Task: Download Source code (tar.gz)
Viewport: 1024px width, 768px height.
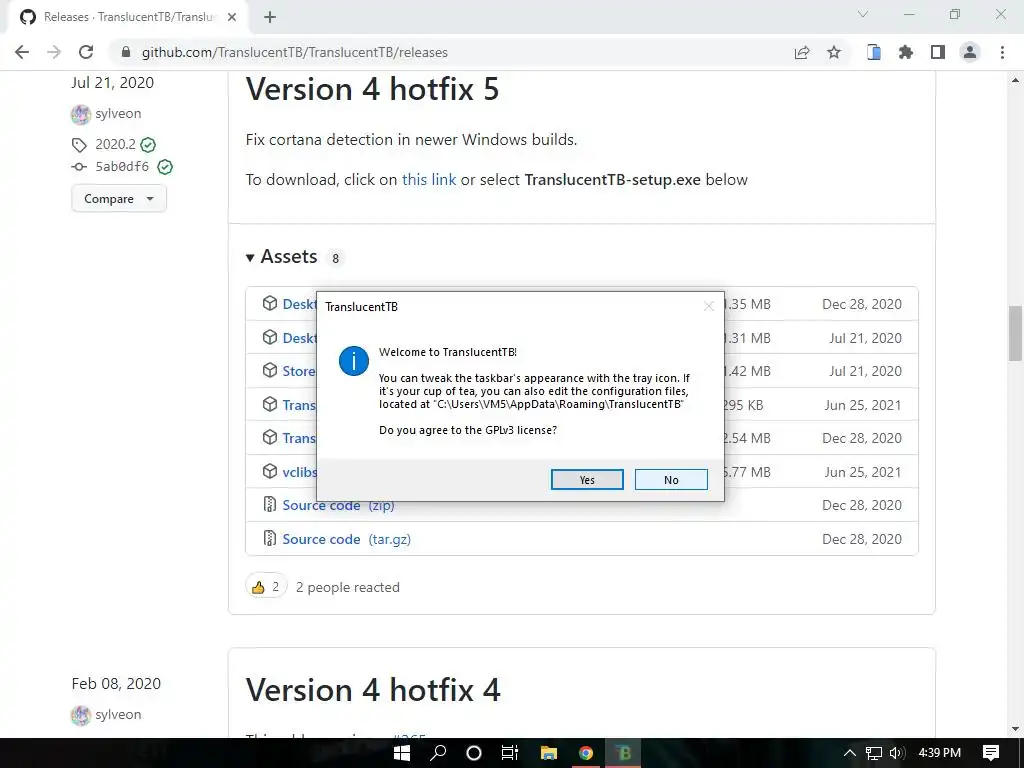Action: click(347, 539)
